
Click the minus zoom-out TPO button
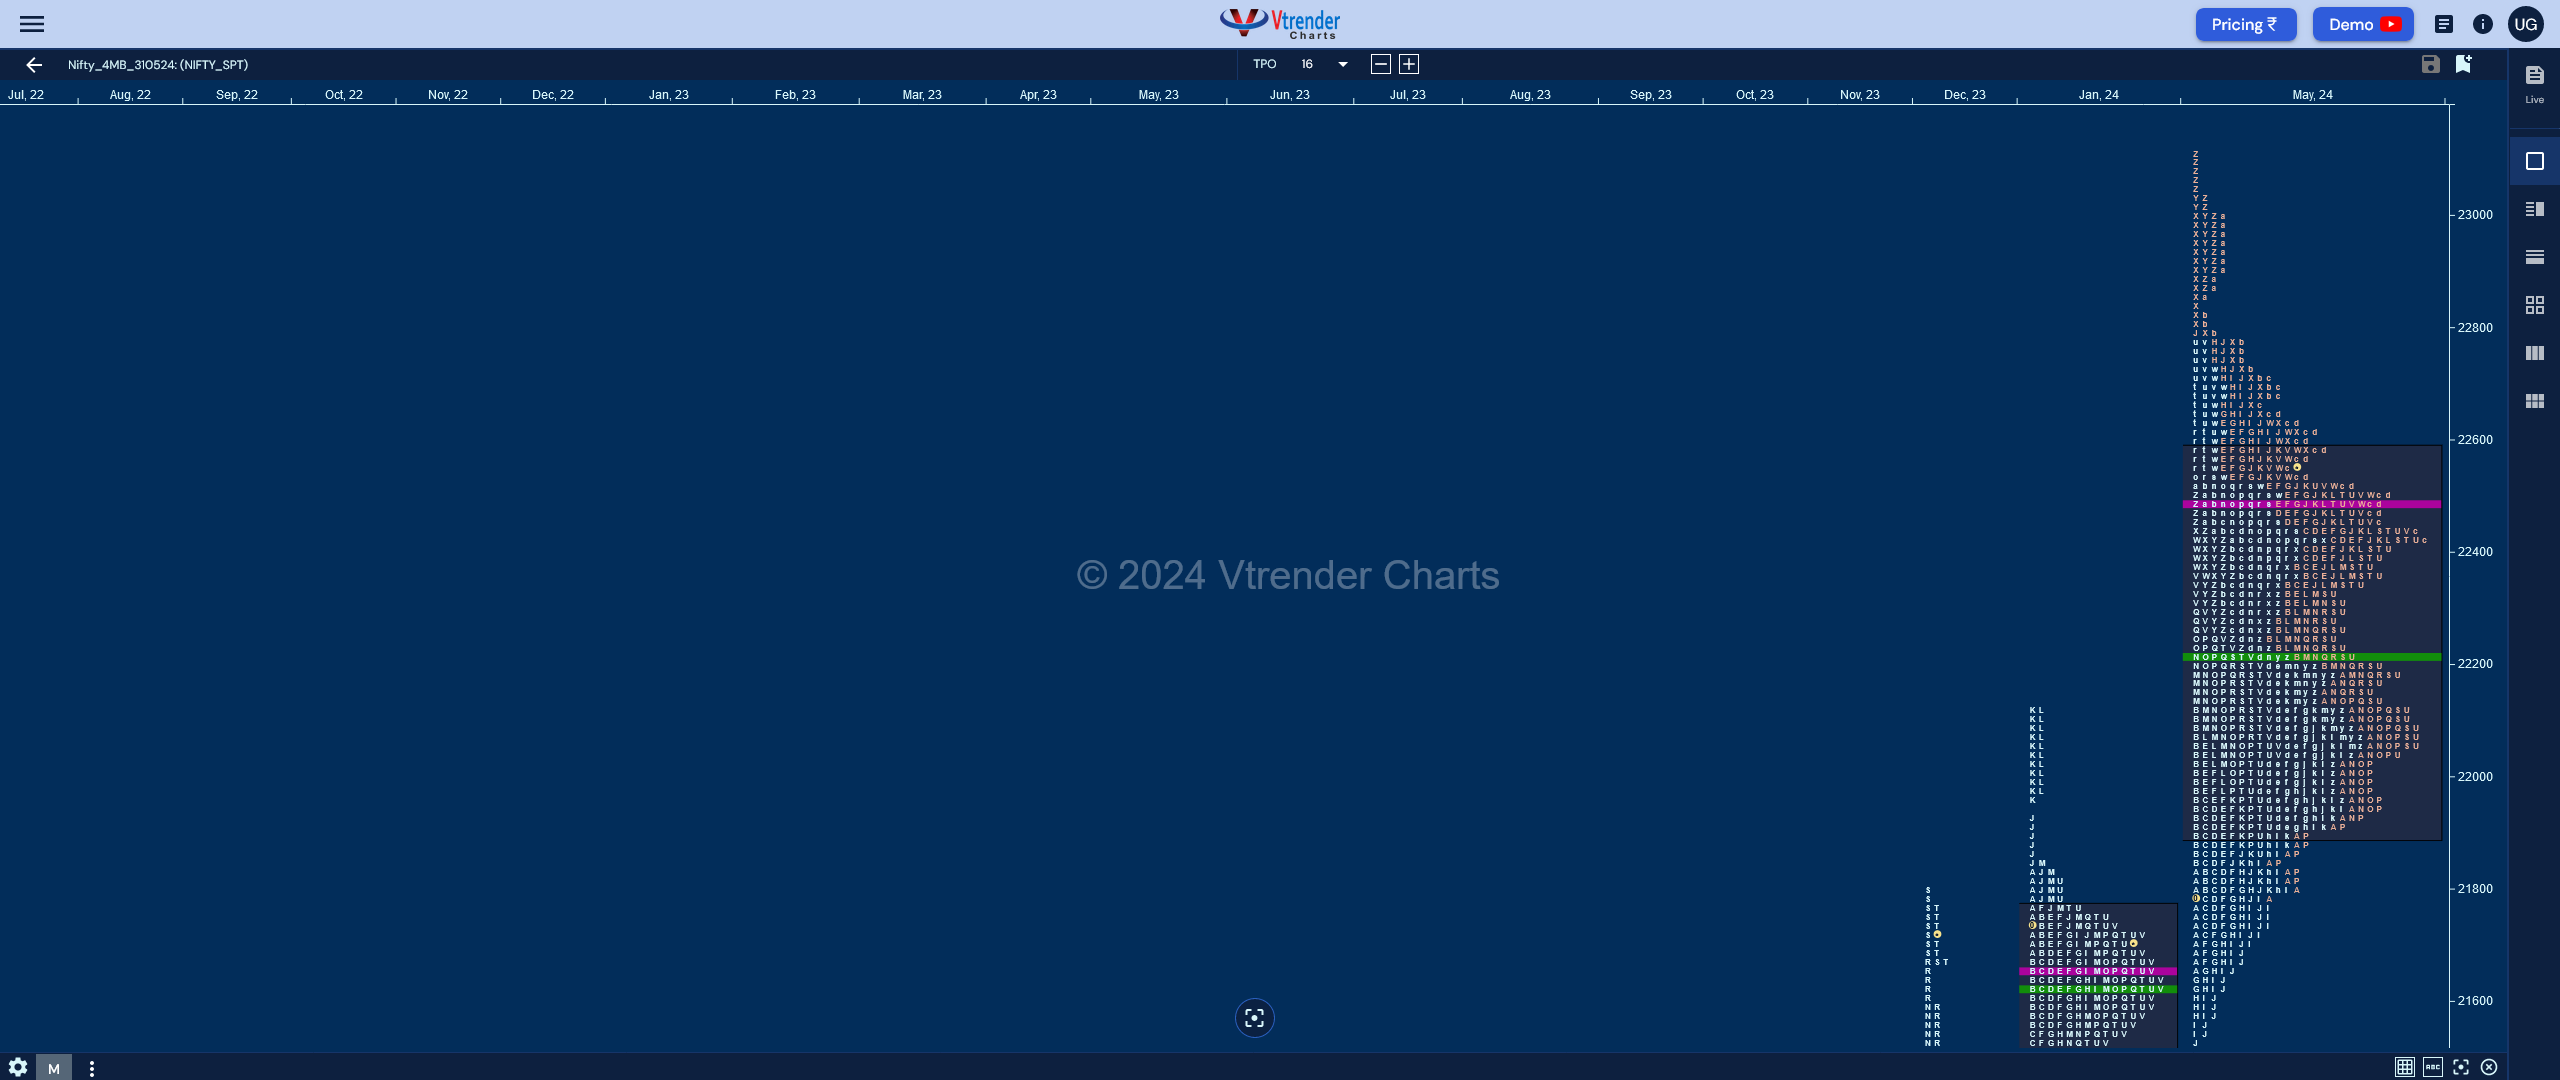[x=1381, y=64]
